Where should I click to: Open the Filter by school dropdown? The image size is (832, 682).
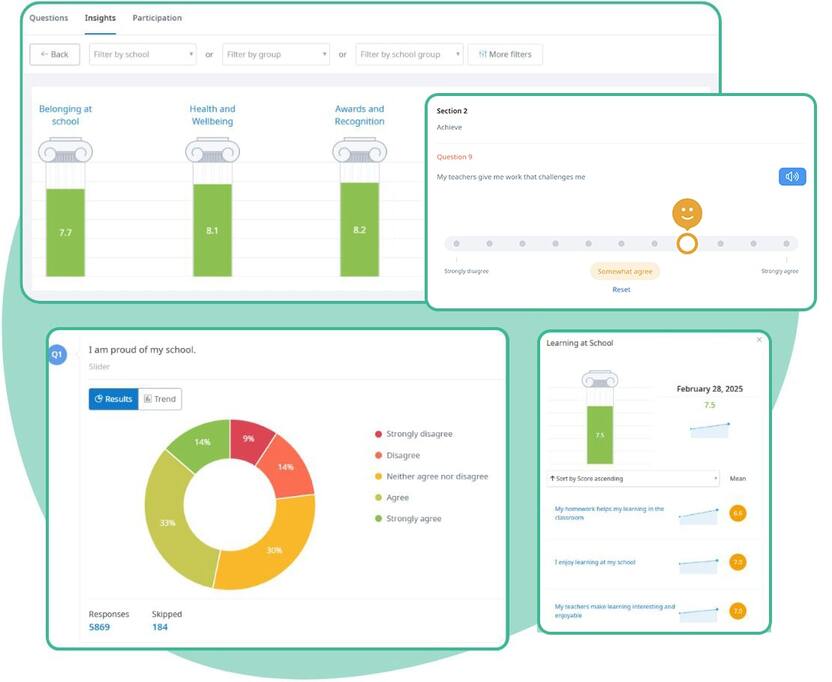pos(142,55)
